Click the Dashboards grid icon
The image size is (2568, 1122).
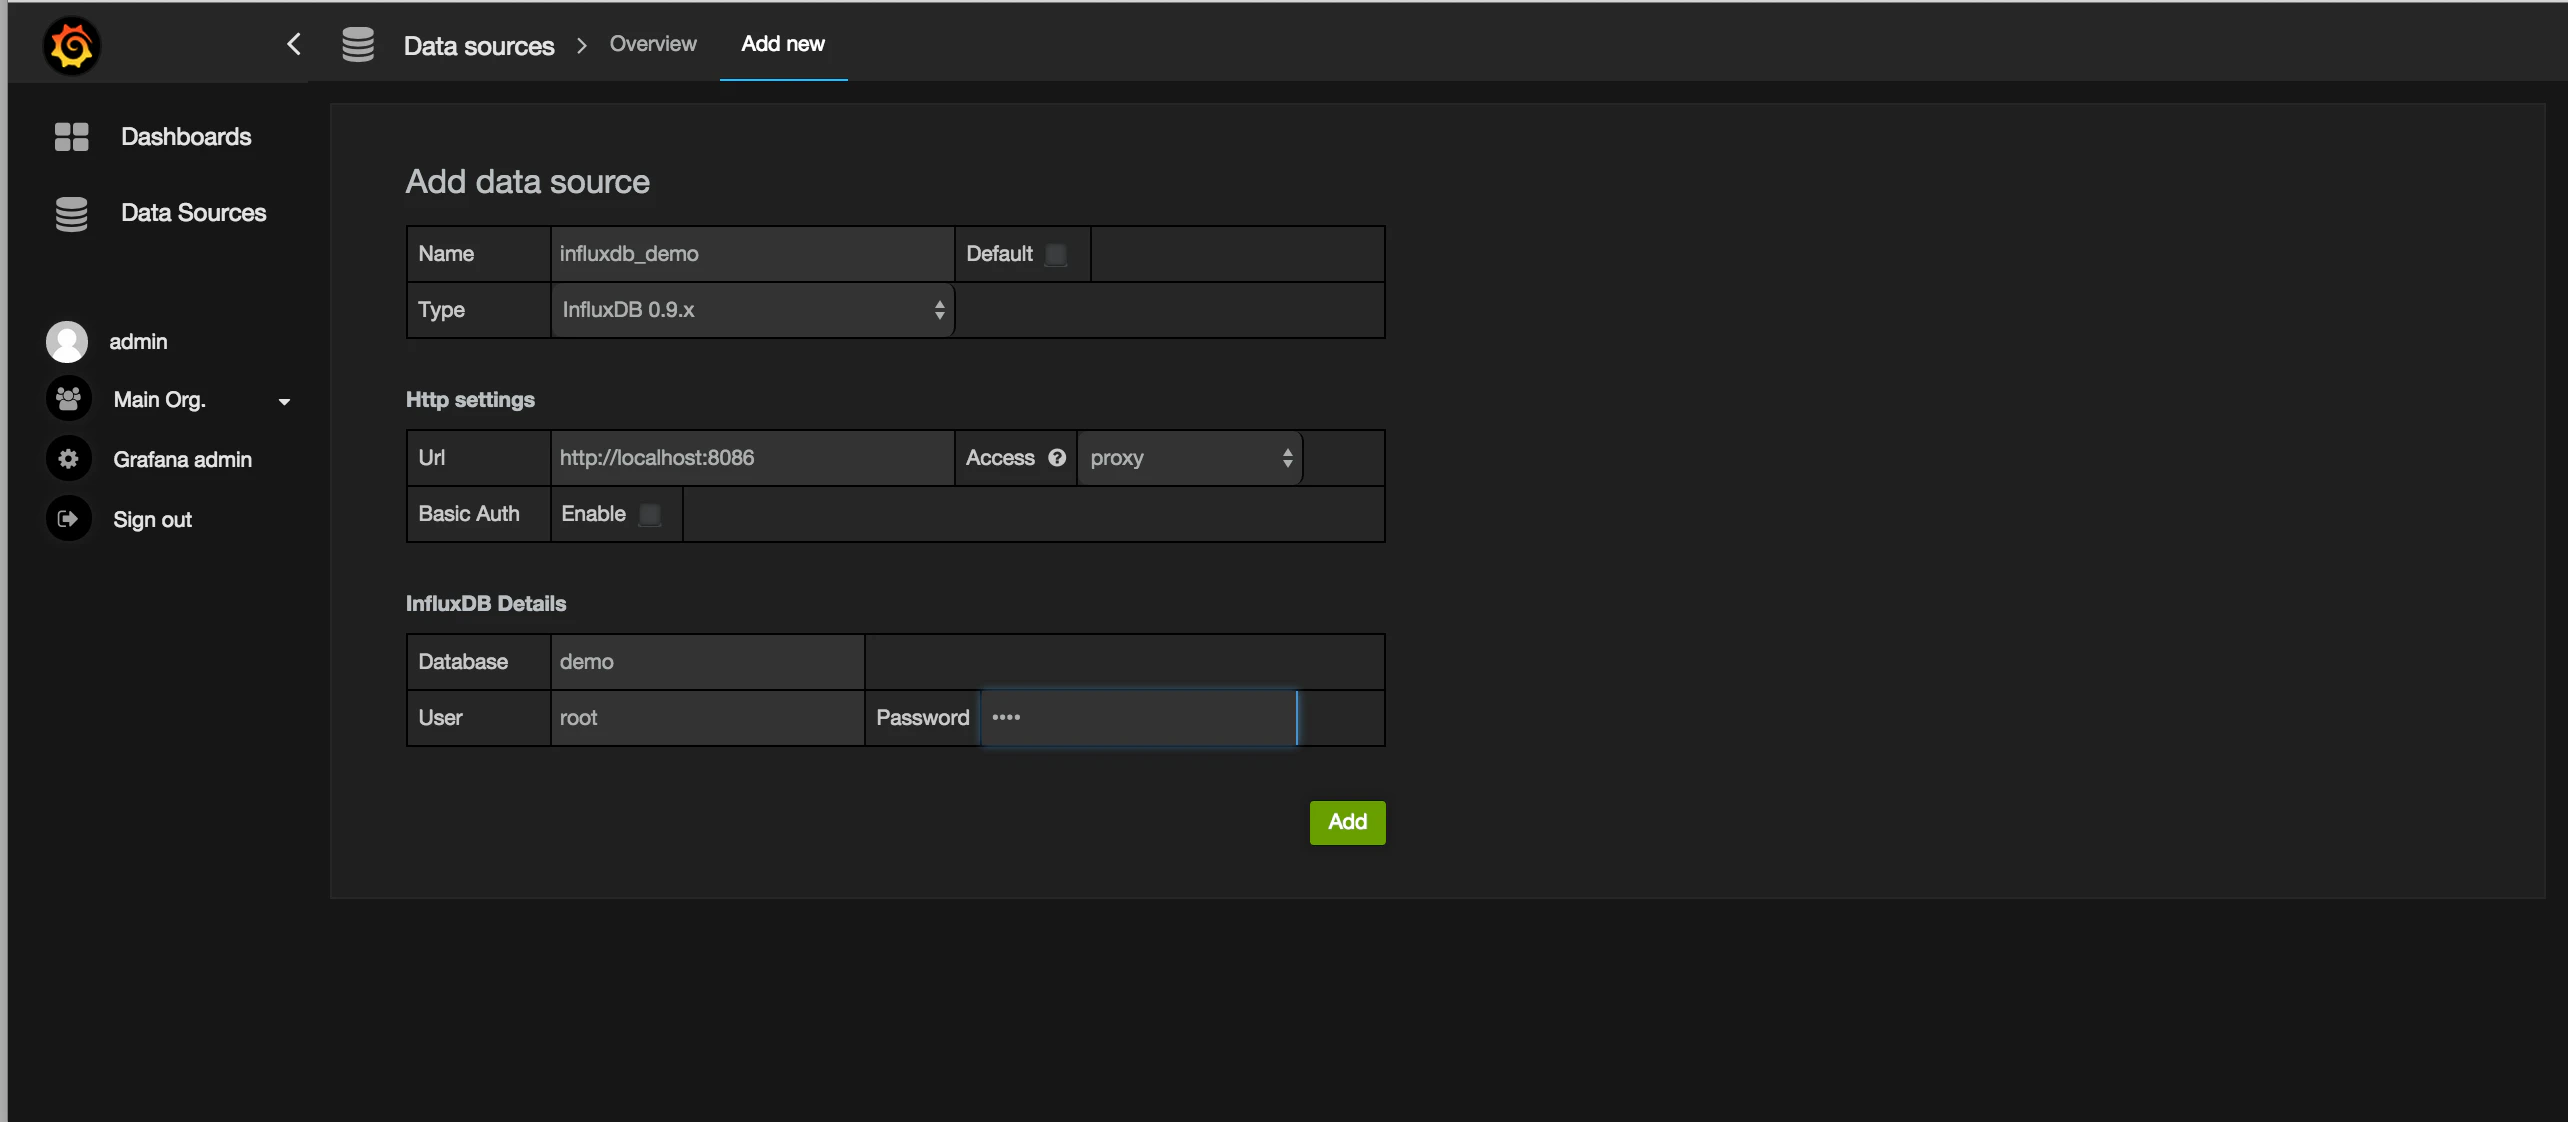pos(71,137)
